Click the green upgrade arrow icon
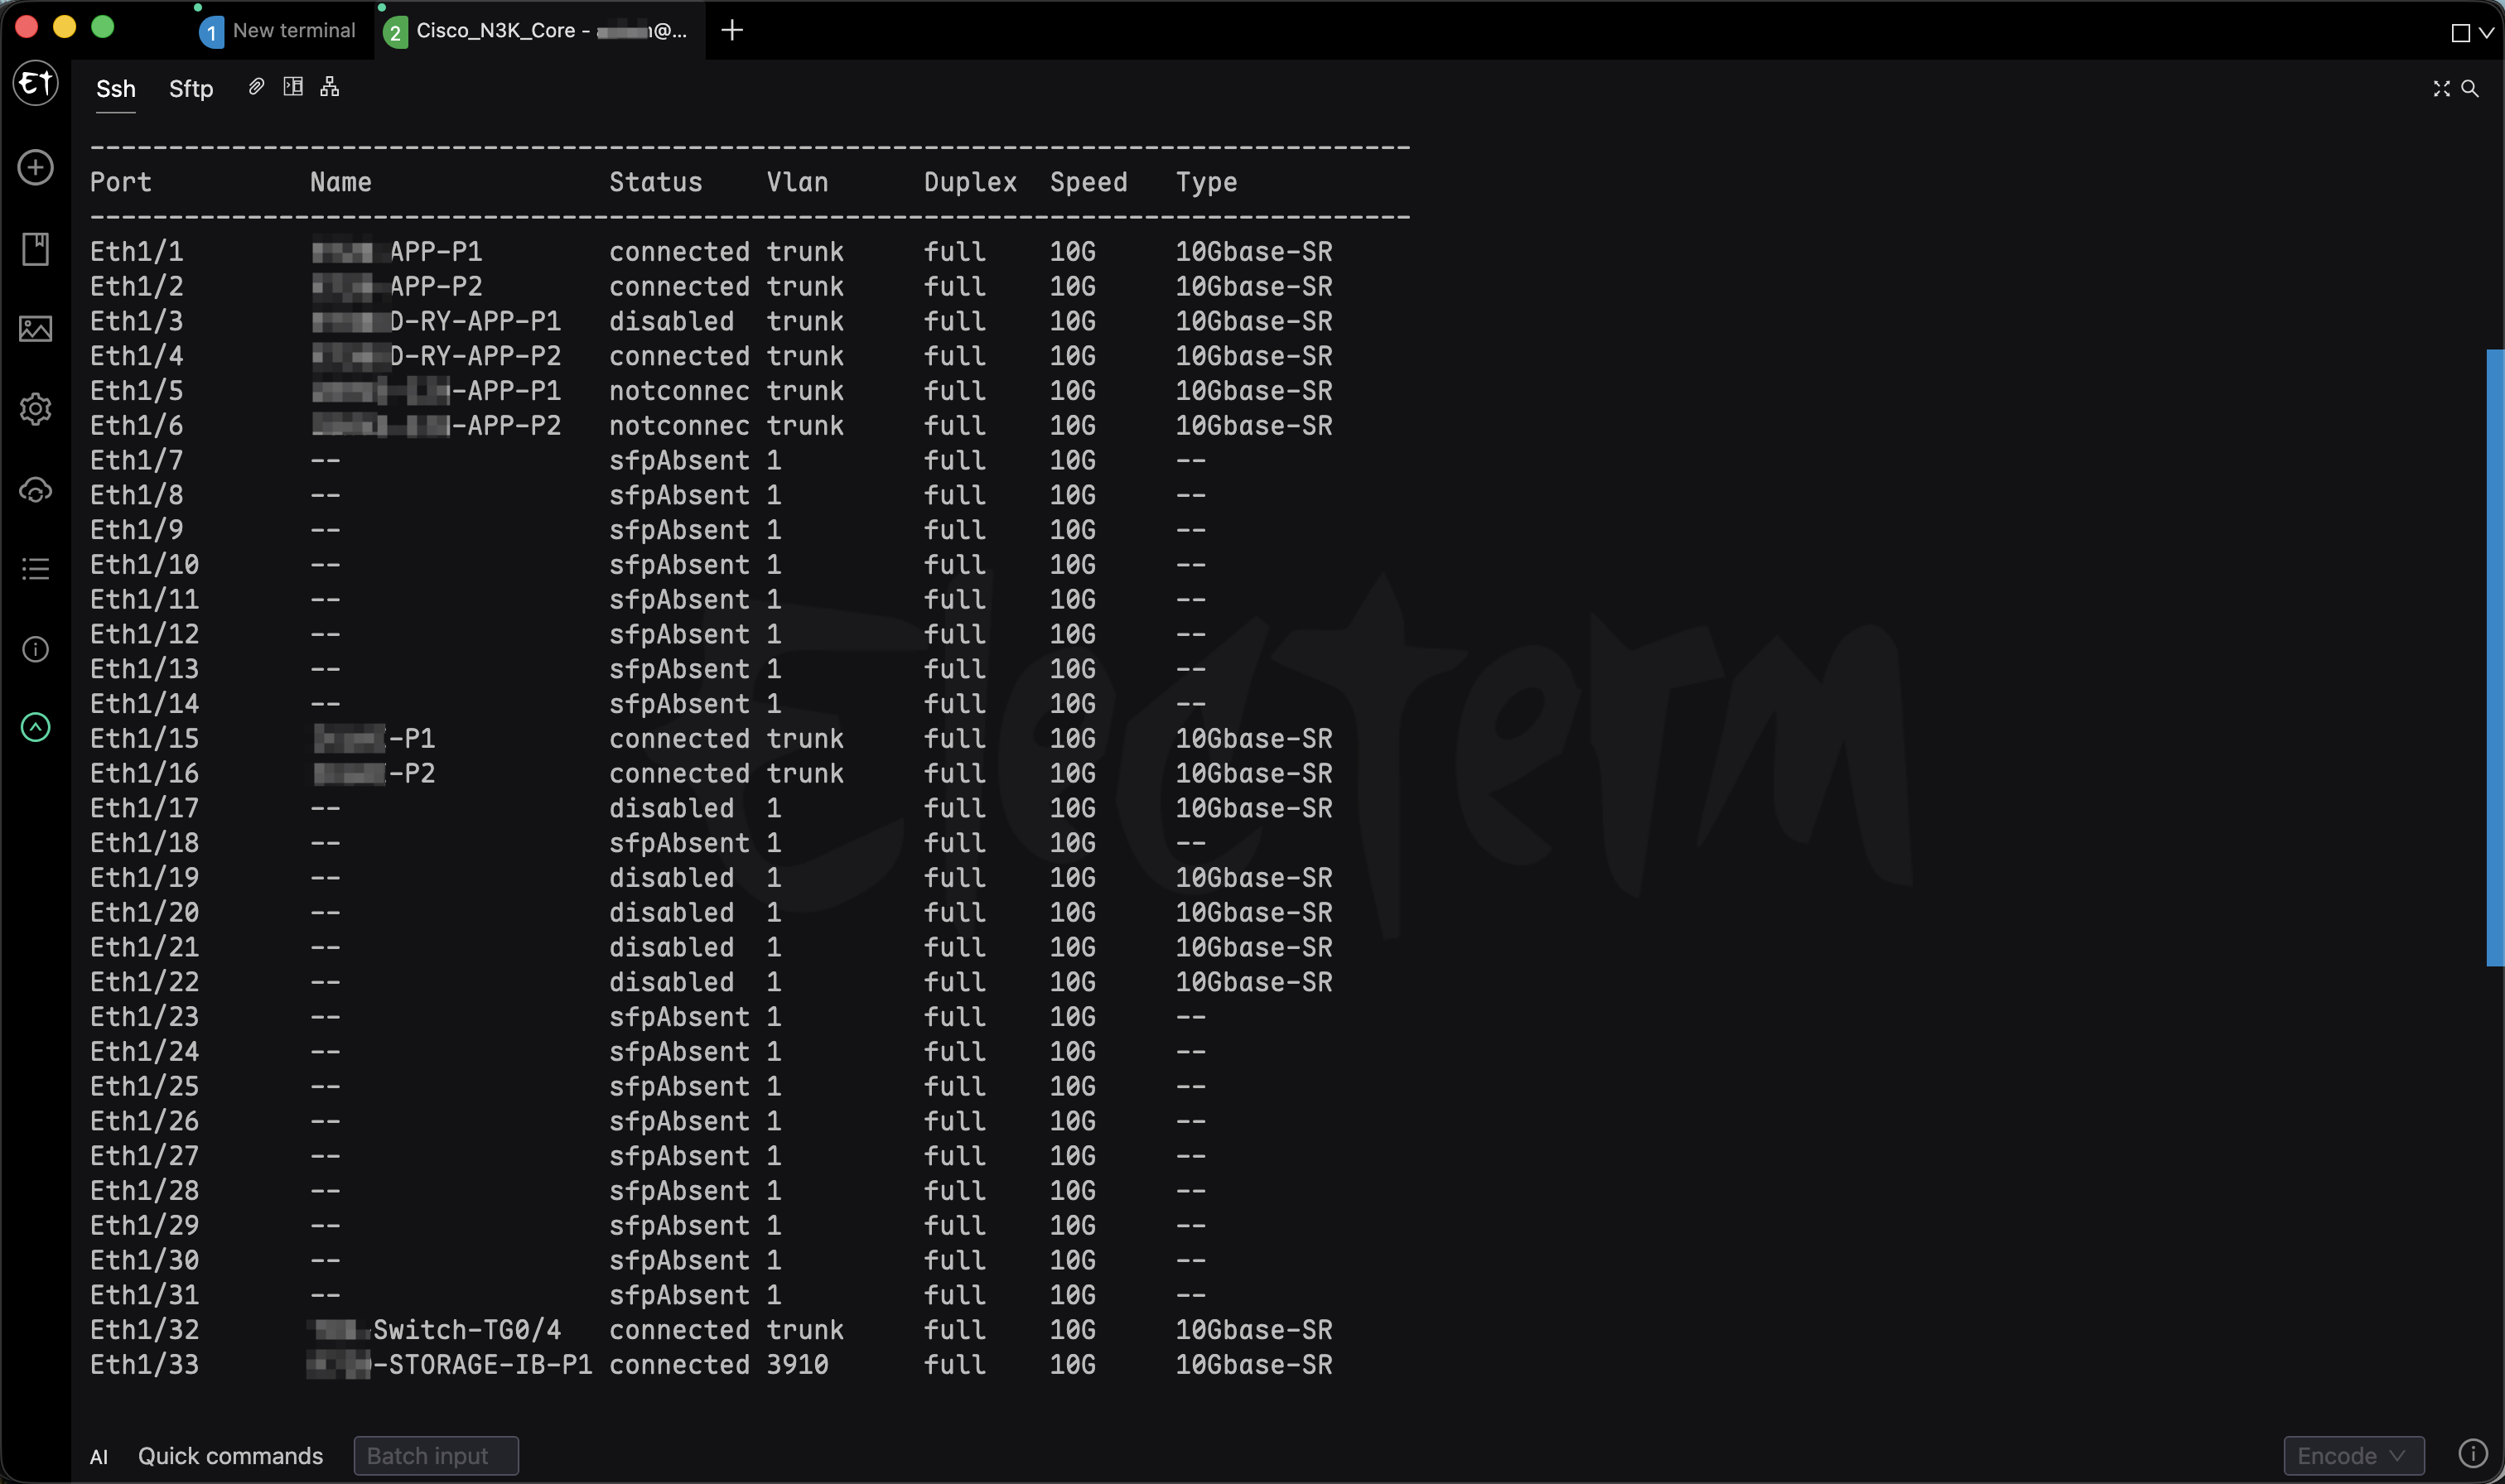This screenshot has height=1484, width=2505. click(x=36, y=727)
